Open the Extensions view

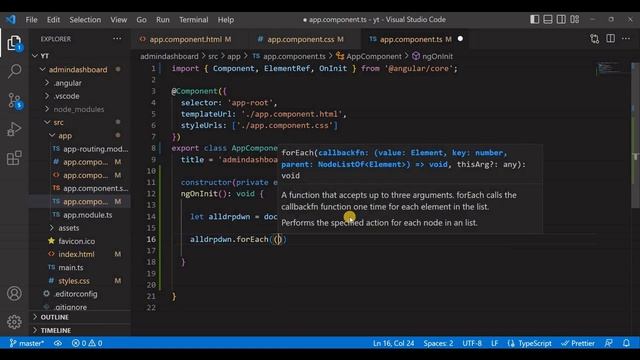[x=14, y=158]
